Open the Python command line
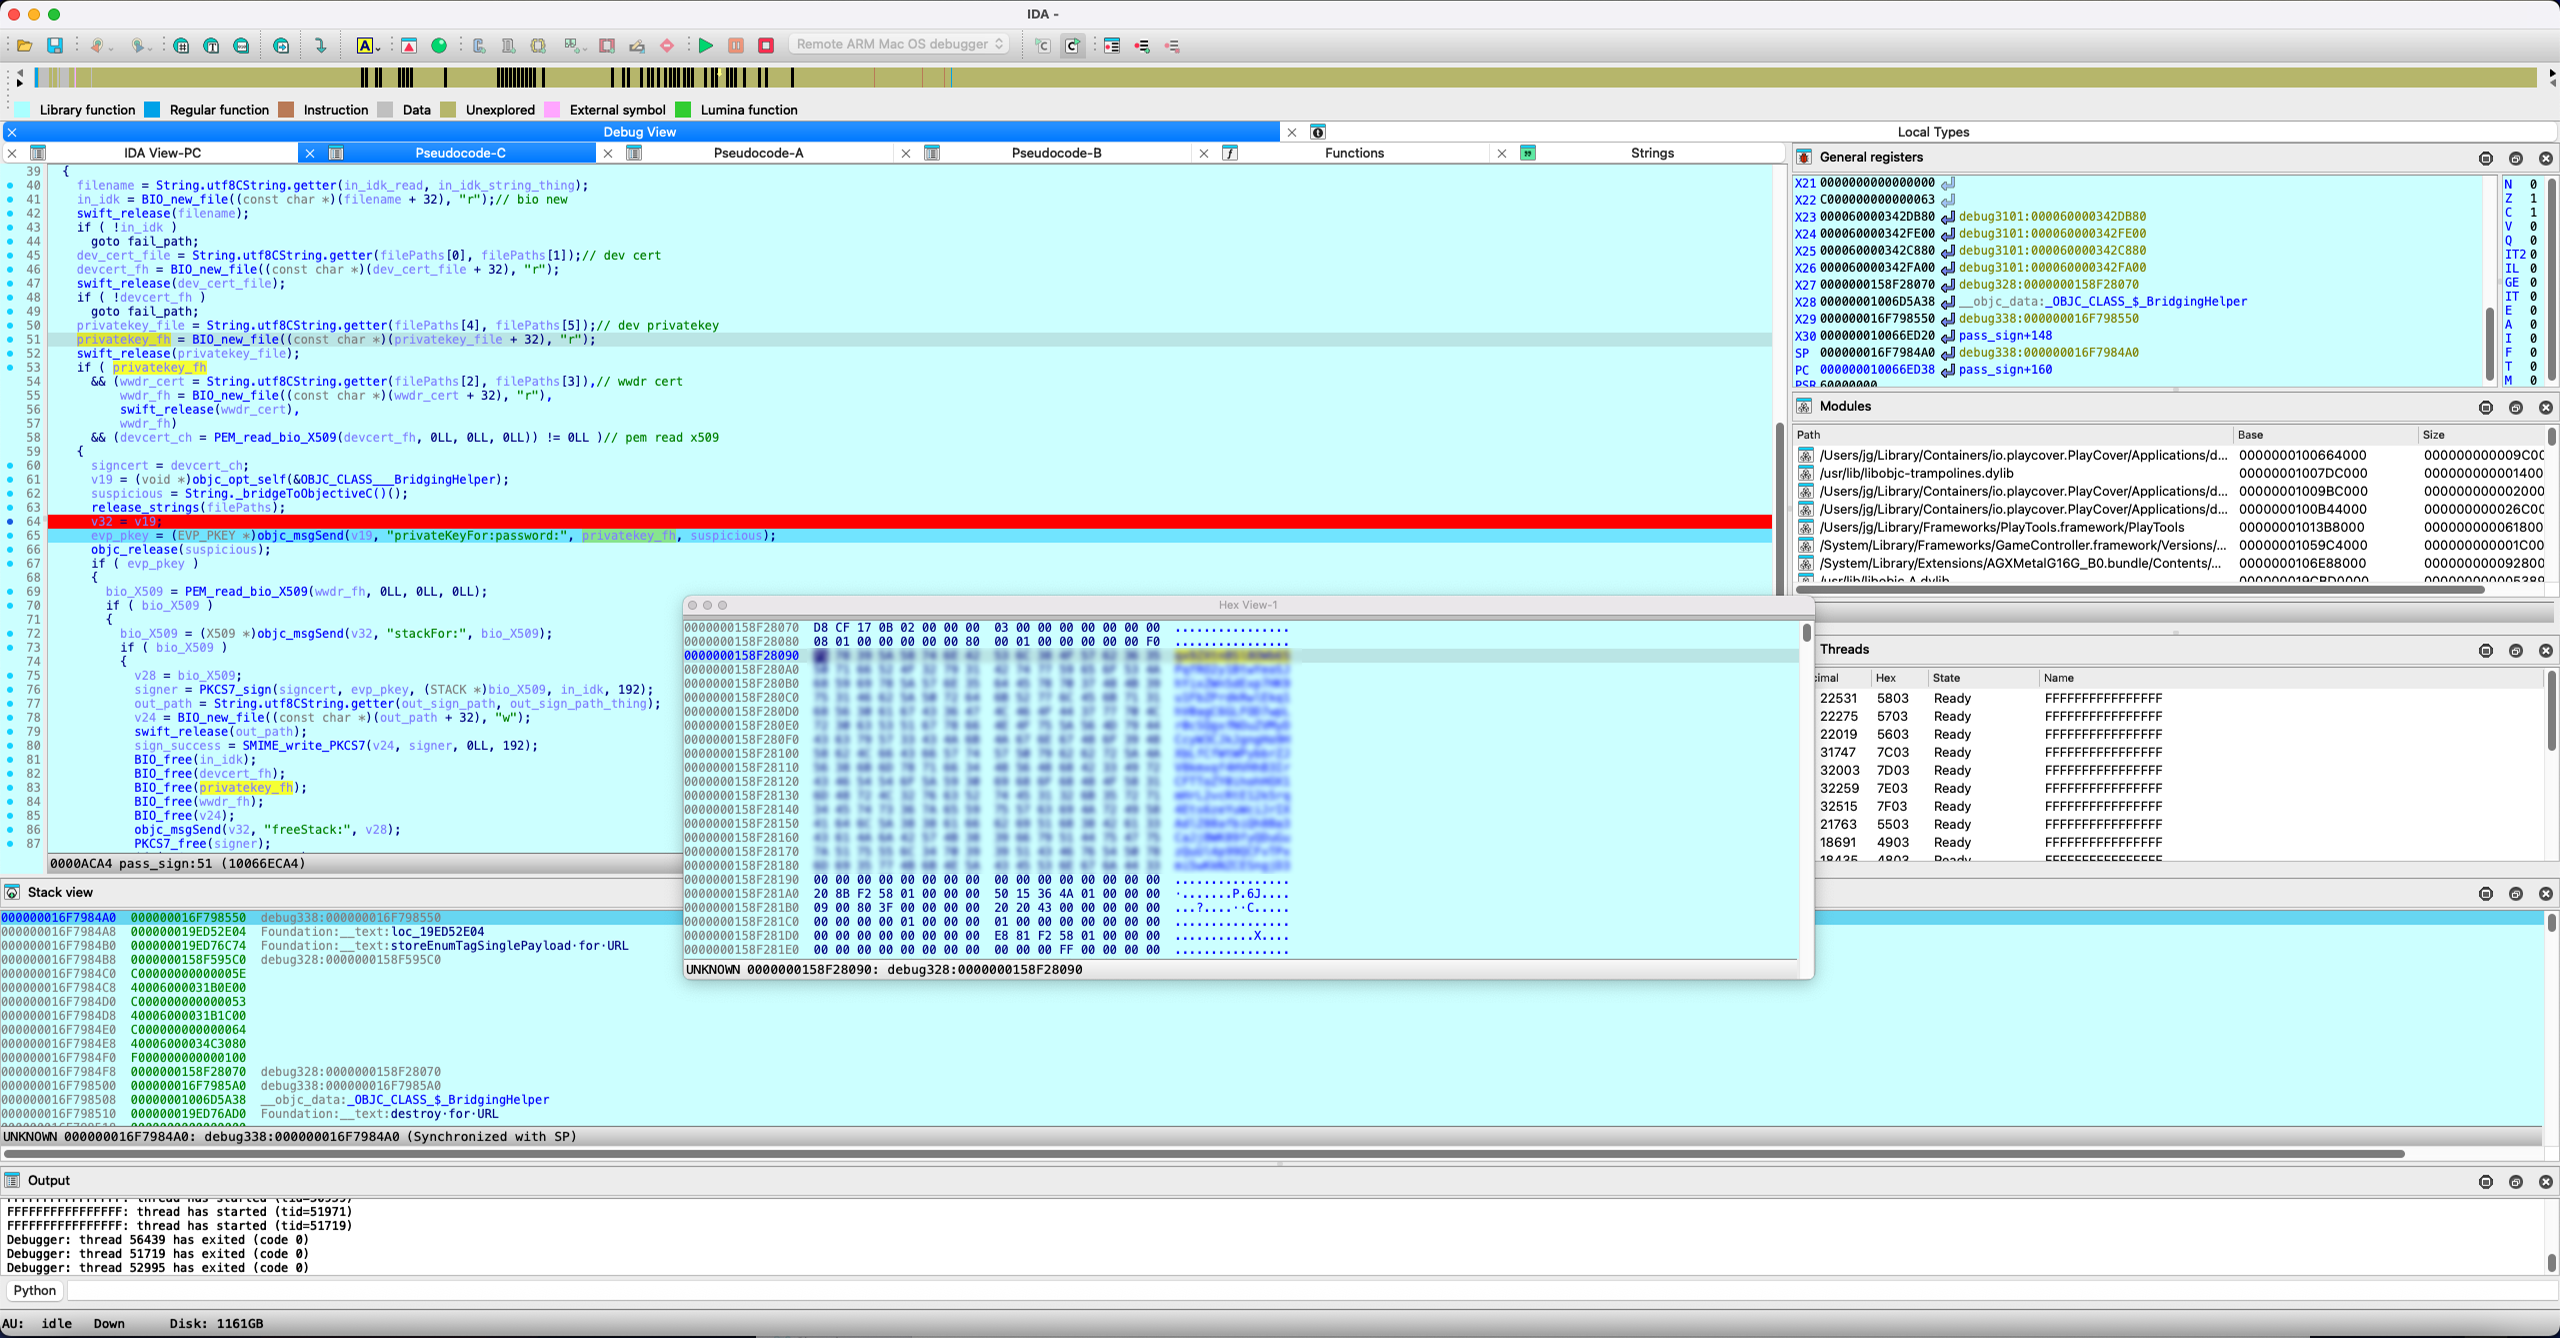This screenshot has height=1338, width=2560. [34, 1291]
